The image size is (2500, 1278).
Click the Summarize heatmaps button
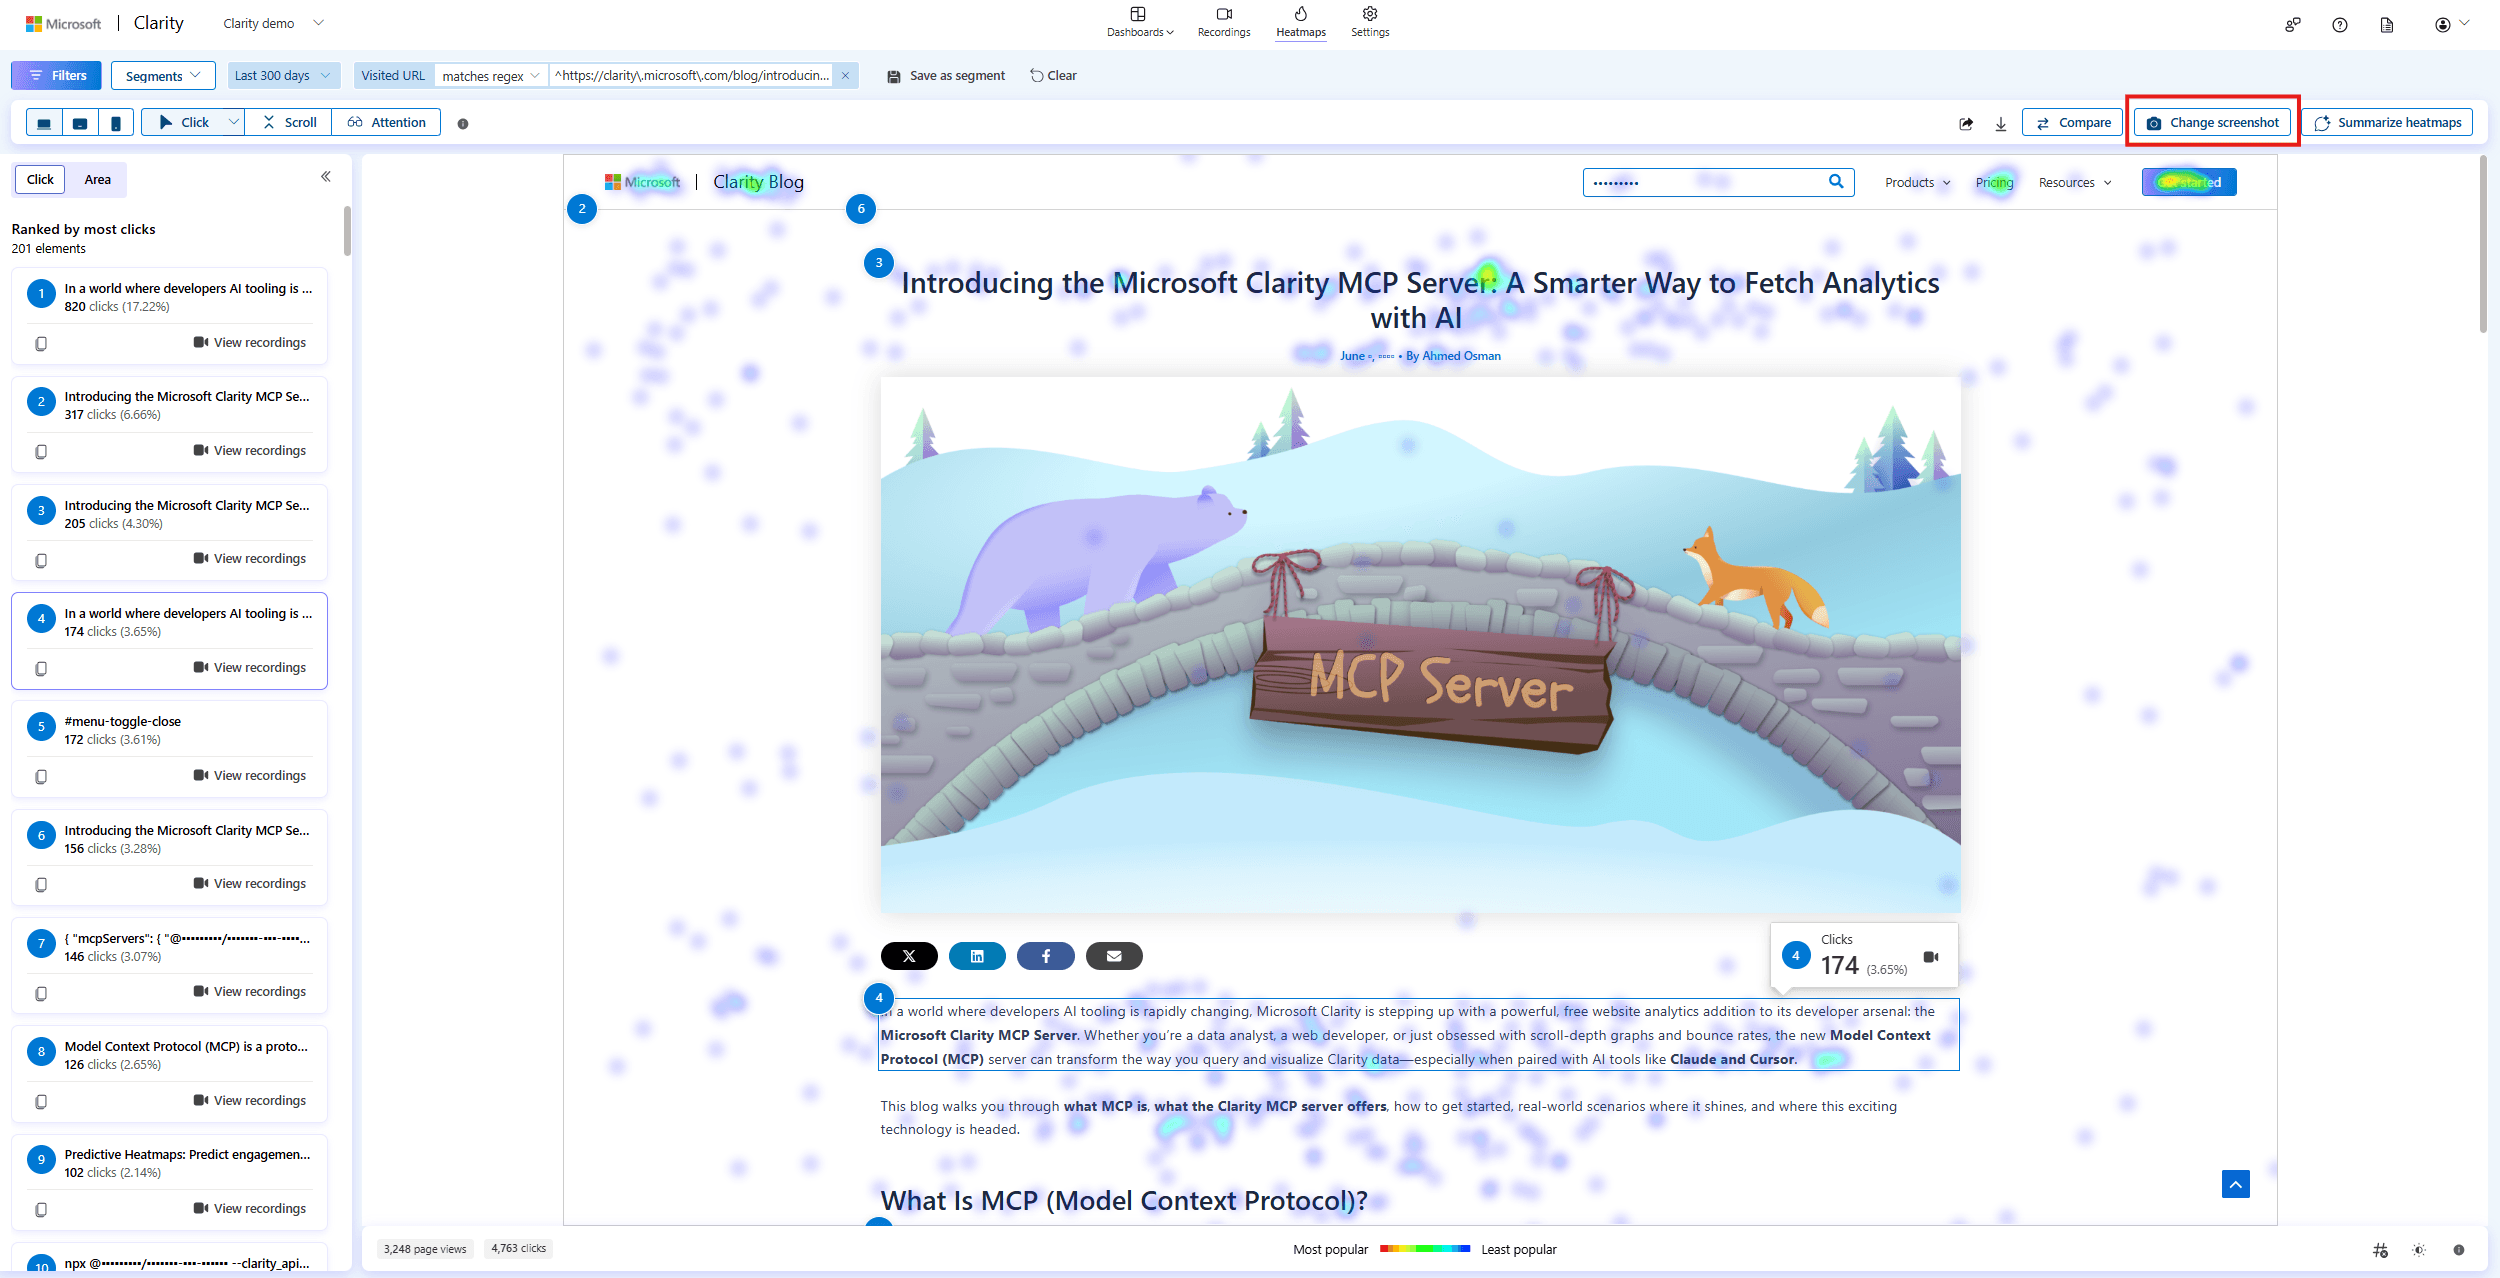pos(2387,123)
